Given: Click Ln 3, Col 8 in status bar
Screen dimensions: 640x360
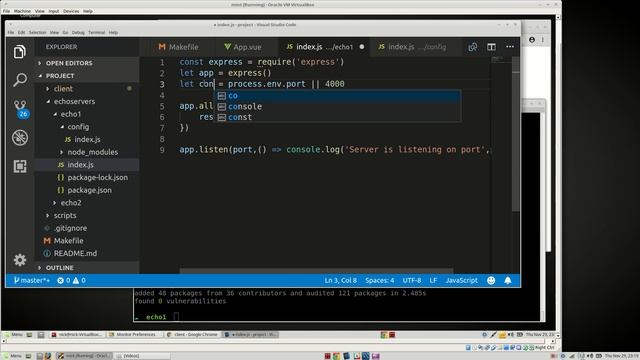Looking at the screenshot, I should [340, 280].
